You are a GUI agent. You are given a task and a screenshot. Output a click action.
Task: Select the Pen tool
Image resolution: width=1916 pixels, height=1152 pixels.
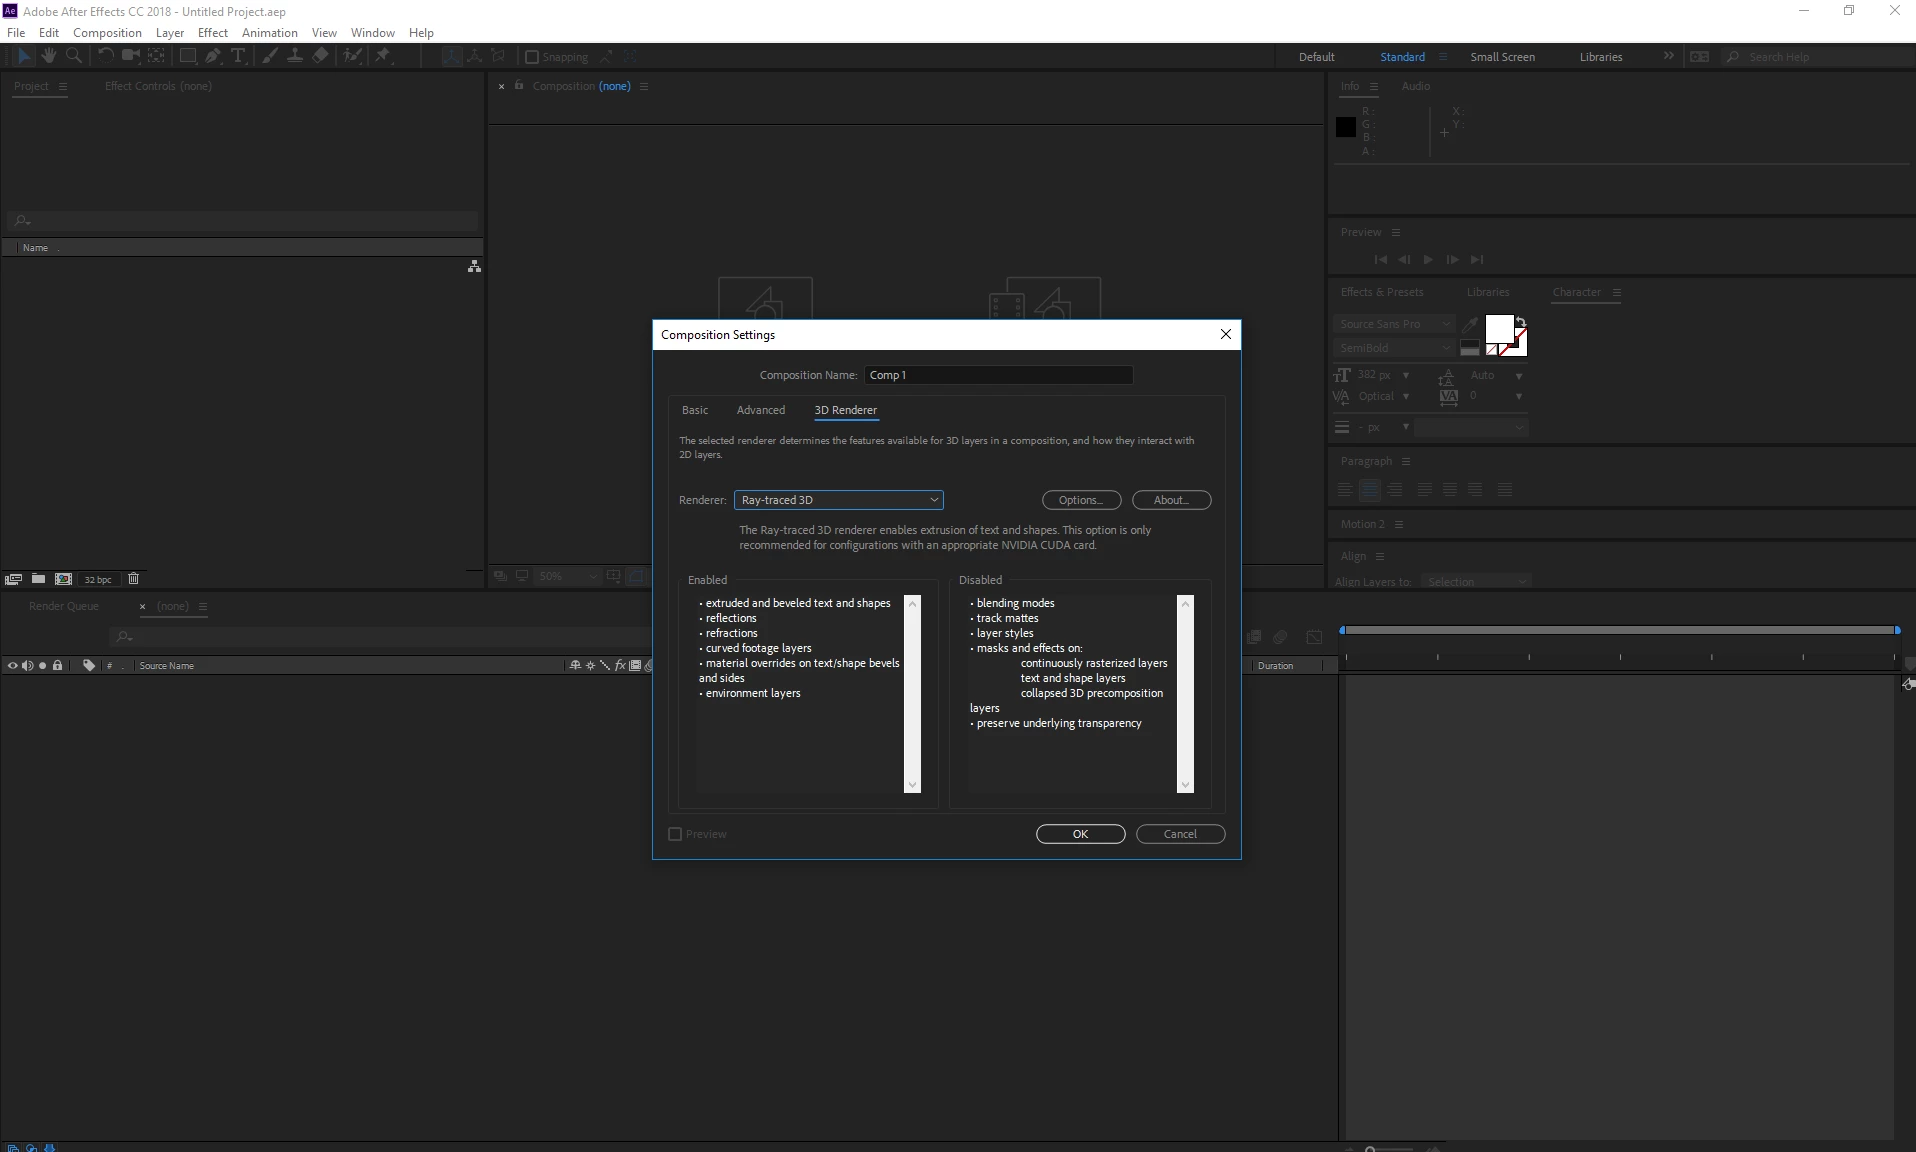tap(213, 56)
